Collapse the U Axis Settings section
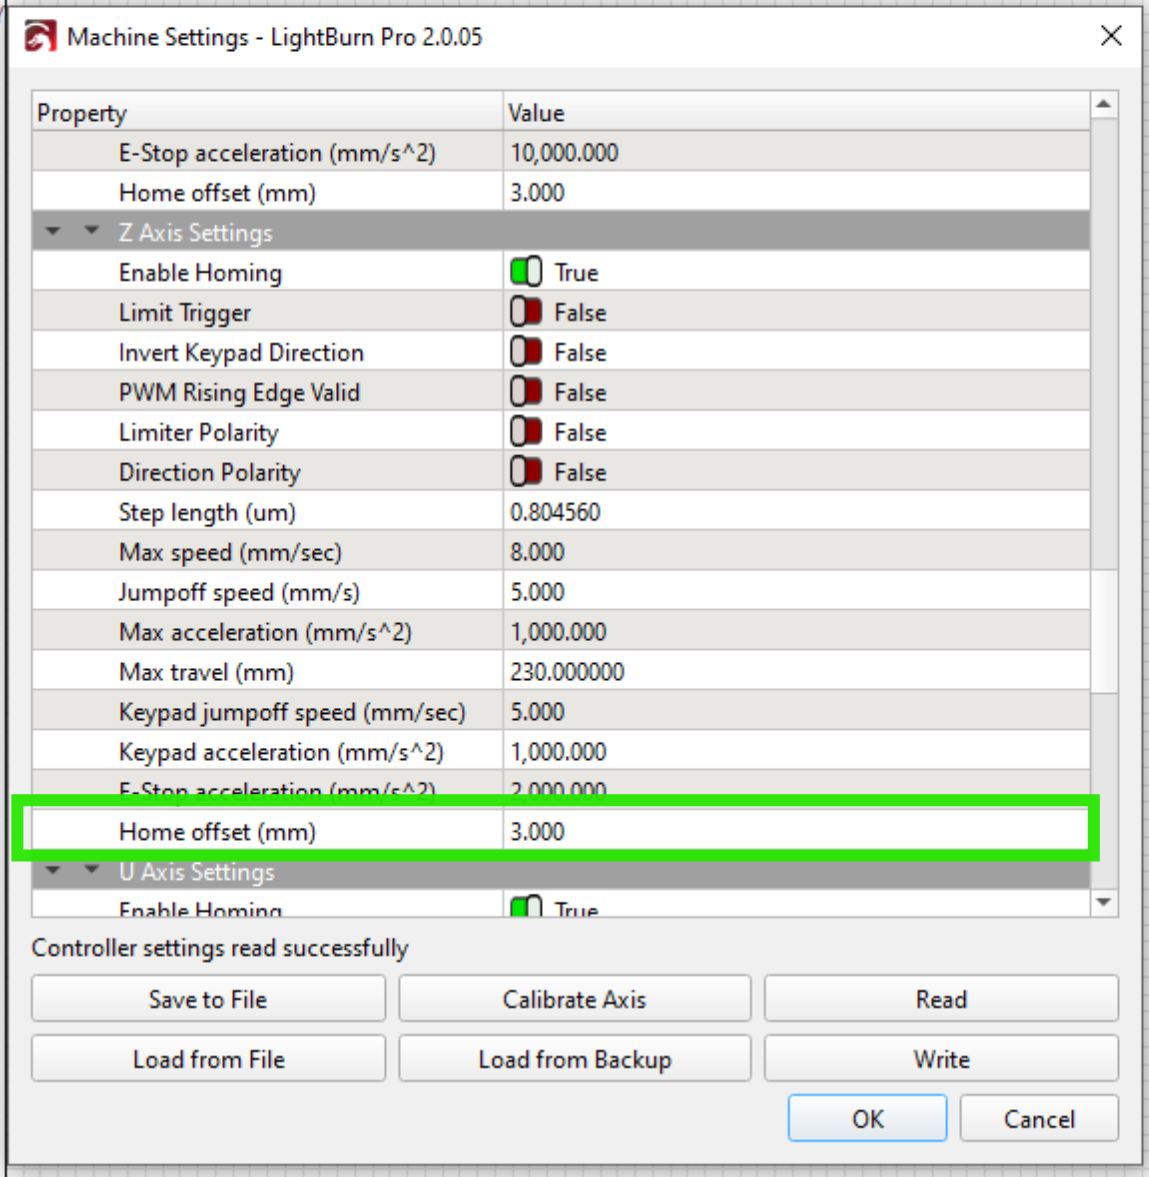 pyautogui.click(x=92, y=871)
